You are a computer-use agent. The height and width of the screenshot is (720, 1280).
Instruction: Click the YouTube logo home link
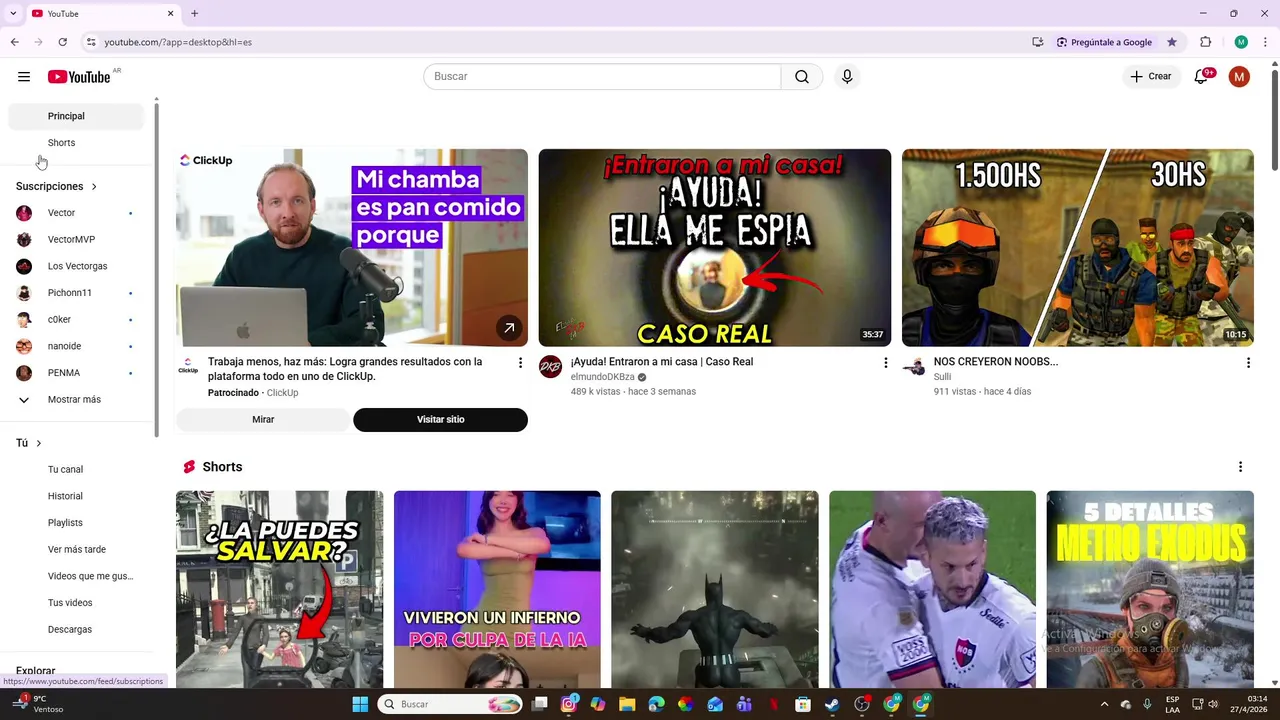(x=79, y=77)
